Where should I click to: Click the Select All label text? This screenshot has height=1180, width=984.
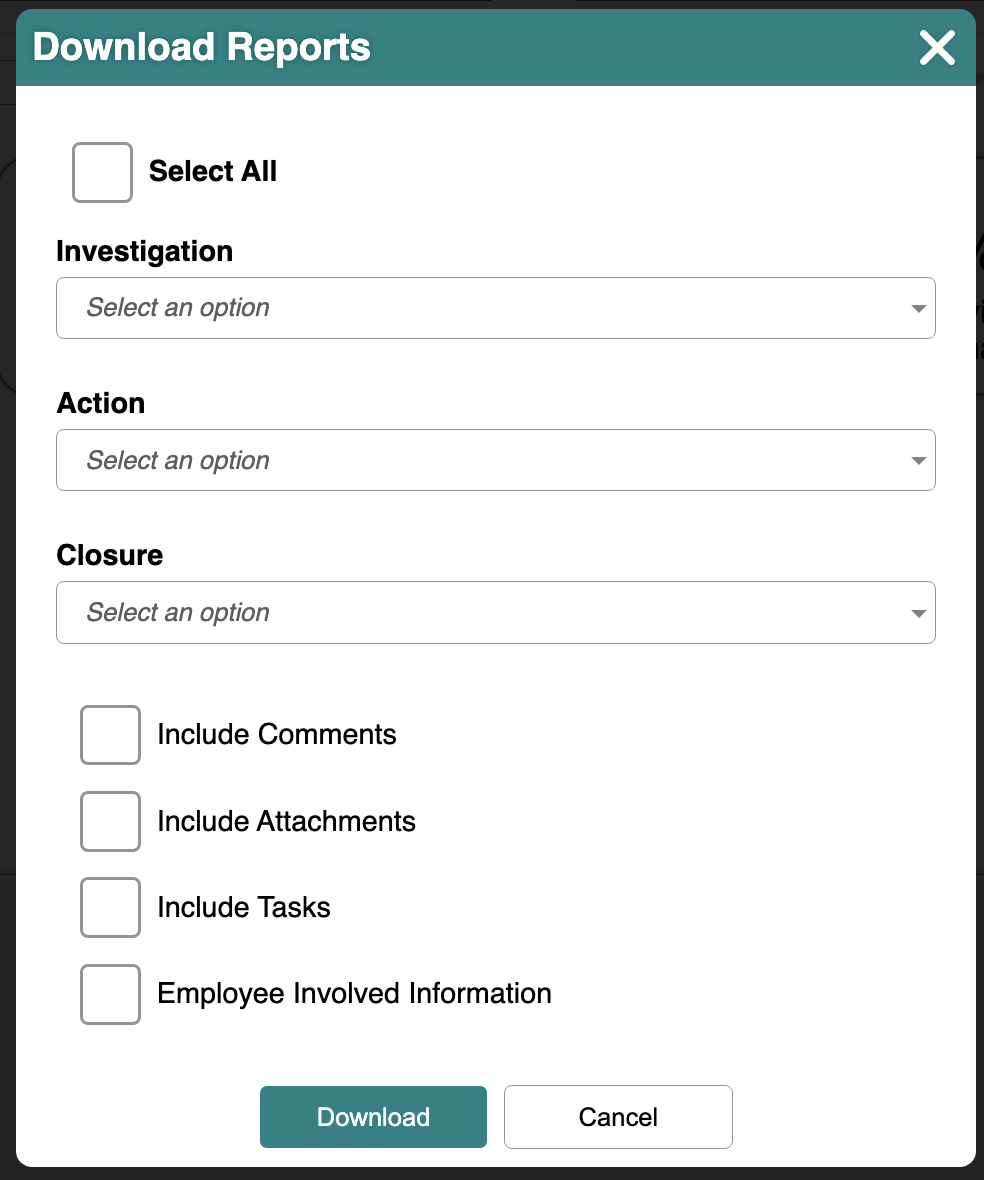click(213, 172)
